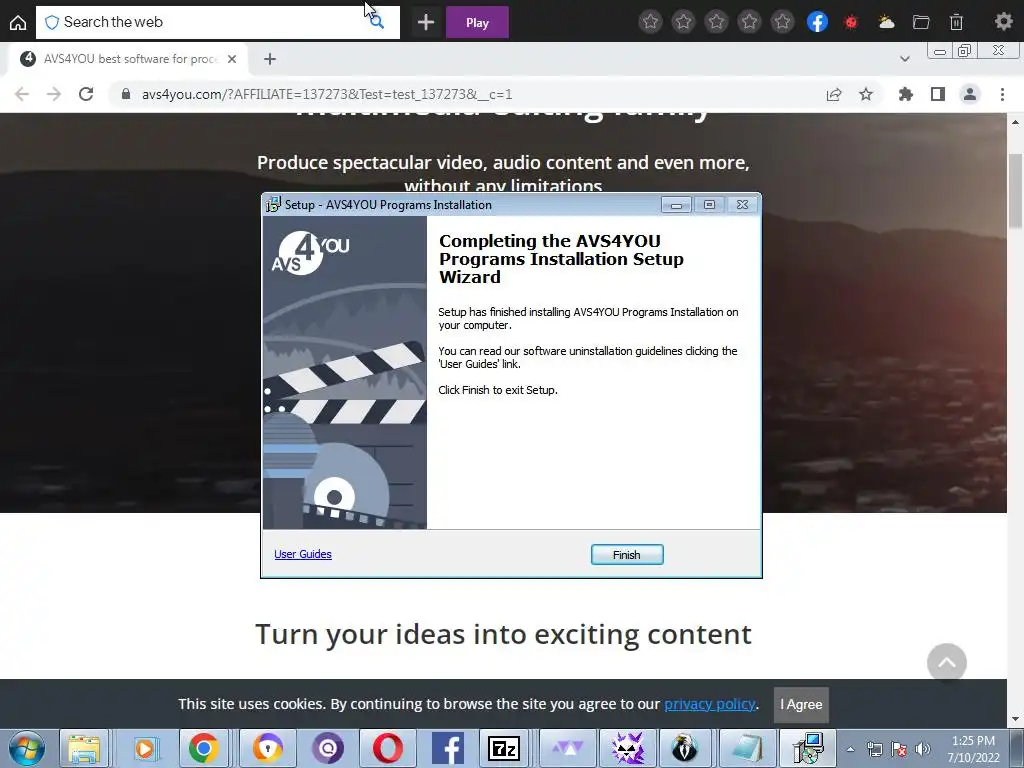Click the address bar URL
Screen dimensions: 1024x768
tap(327, 95)
